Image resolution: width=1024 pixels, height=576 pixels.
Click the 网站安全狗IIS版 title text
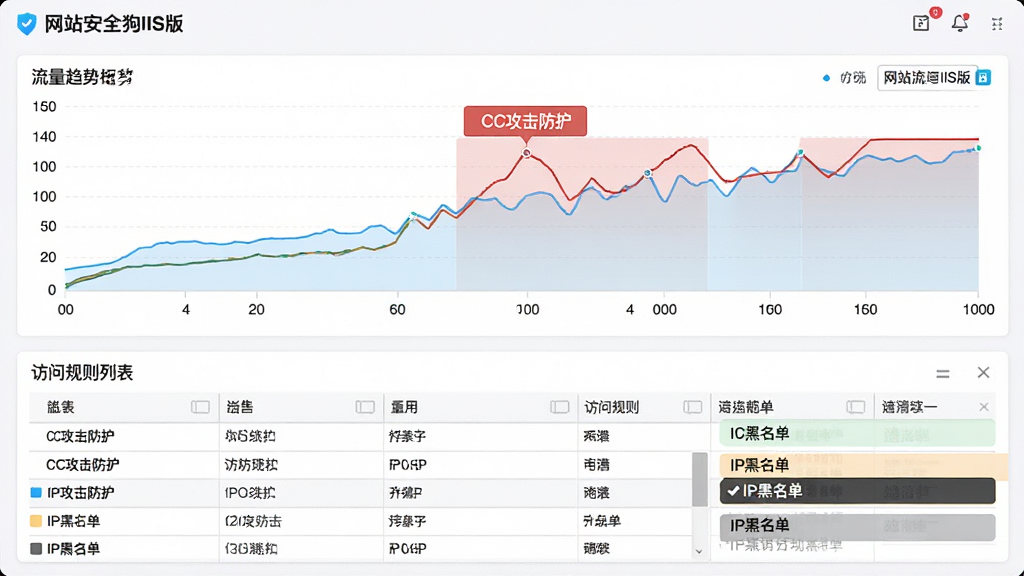coord(114,24)
